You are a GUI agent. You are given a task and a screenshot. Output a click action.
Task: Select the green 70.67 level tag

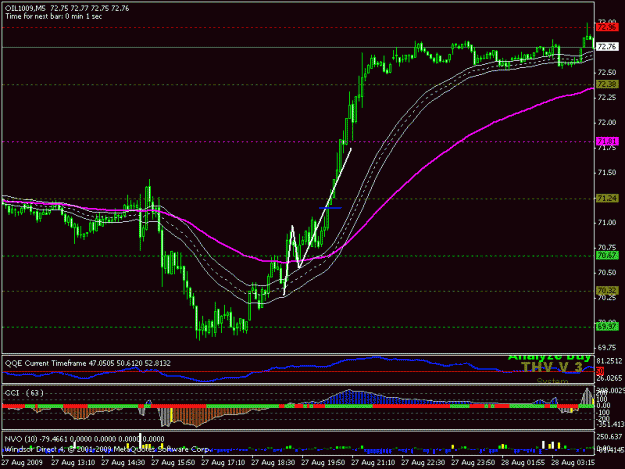point(607,256)
